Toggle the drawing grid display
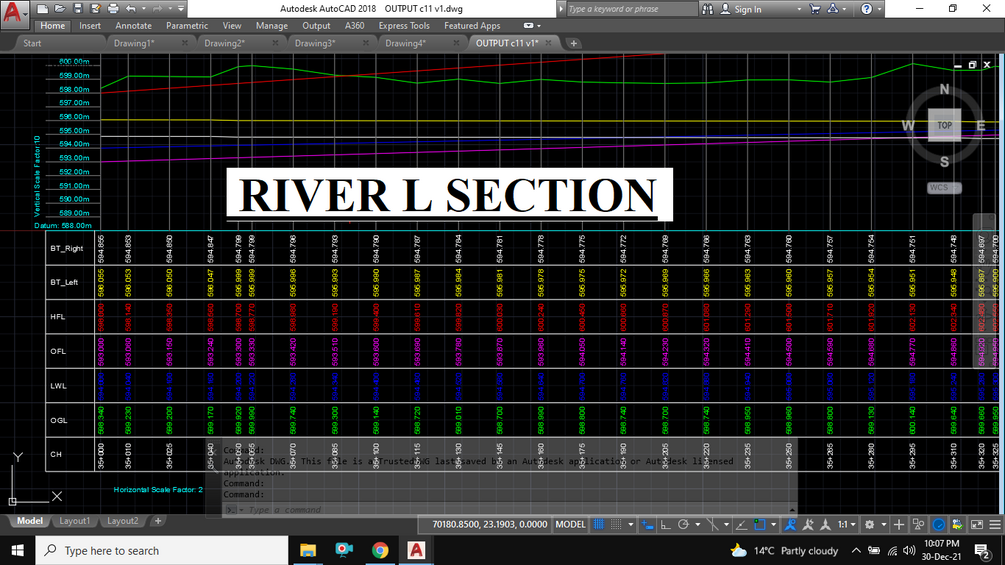This screenshot has height=565, width=1005. click(599, 525)
